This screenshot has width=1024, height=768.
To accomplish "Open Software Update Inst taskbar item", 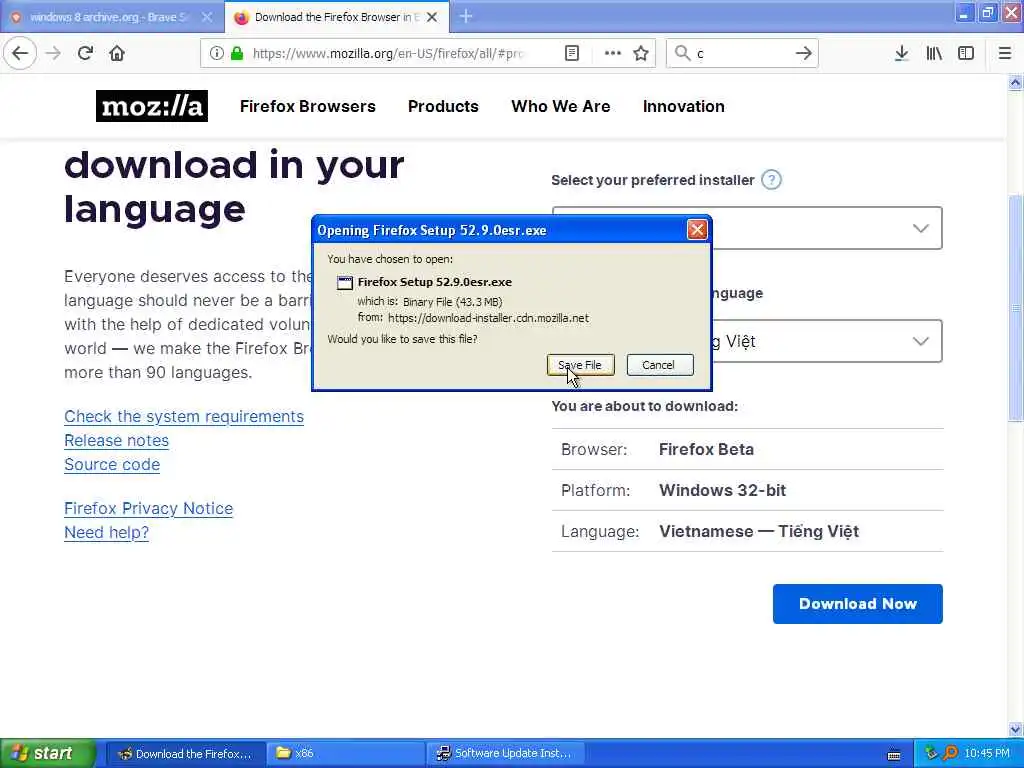I will (505, 754).
